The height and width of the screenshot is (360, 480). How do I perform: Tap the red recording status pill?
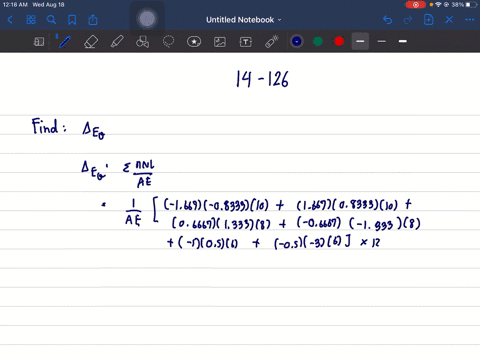pyautogui.click(x=415, y=5)
